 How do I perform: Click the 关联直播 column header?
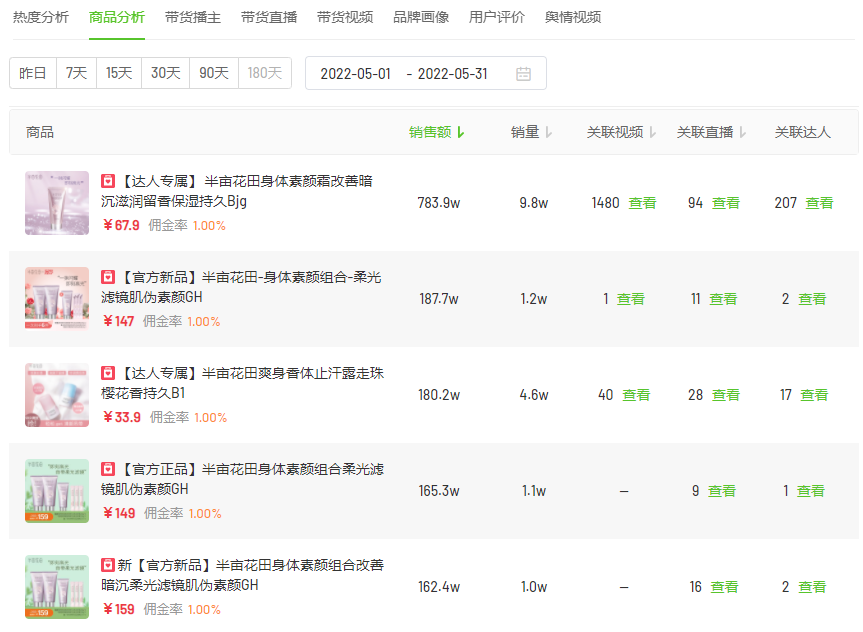[705, 133]
